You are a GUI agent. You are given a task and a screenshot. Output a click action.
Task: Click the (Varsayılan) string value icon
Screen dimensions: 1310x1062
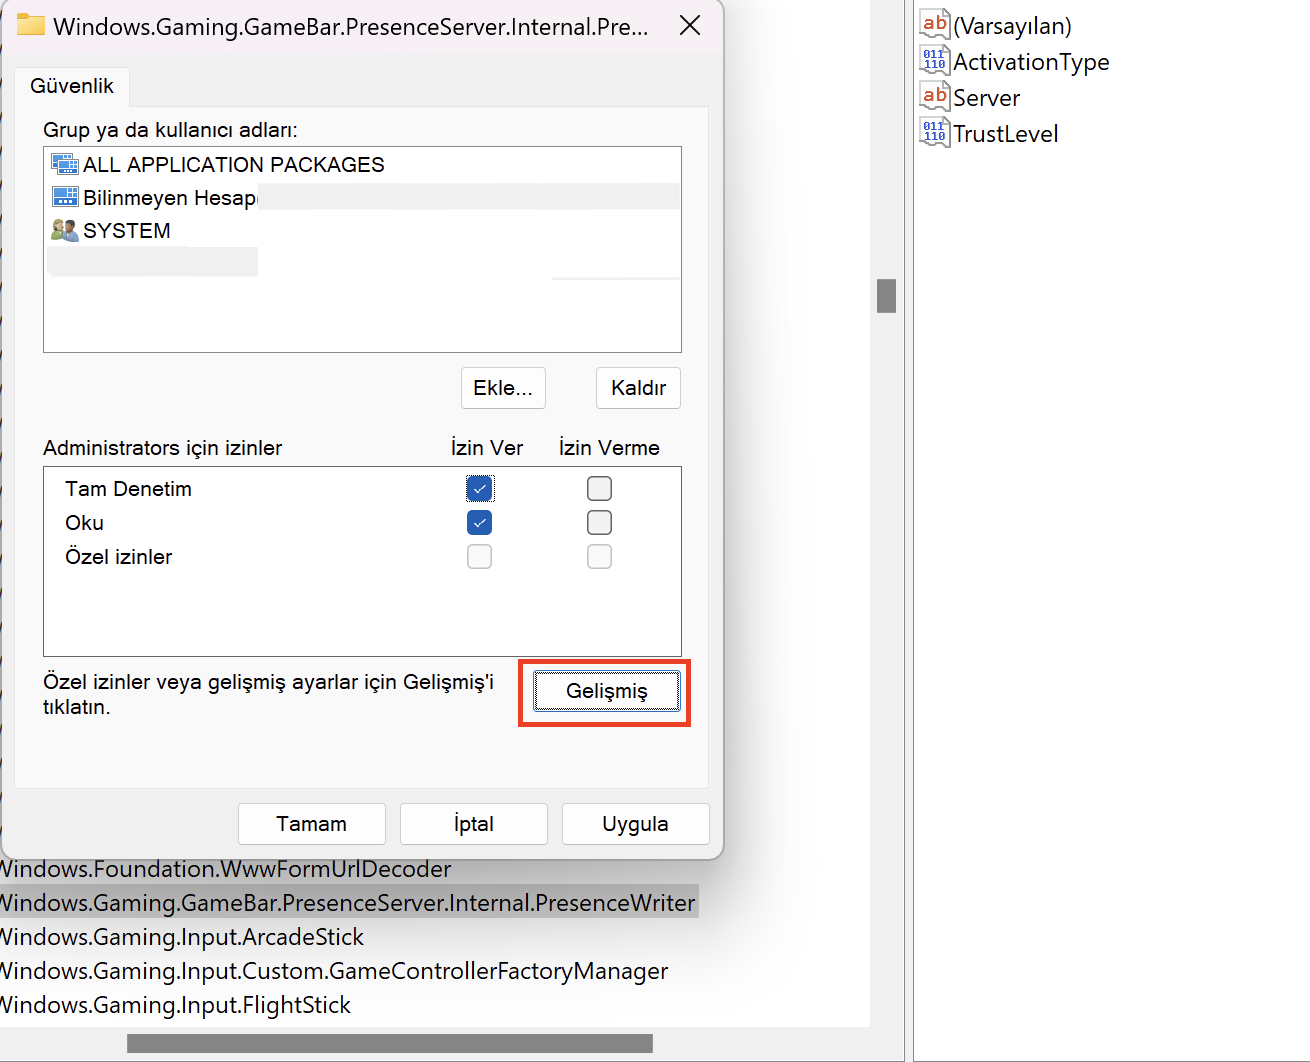934,25
